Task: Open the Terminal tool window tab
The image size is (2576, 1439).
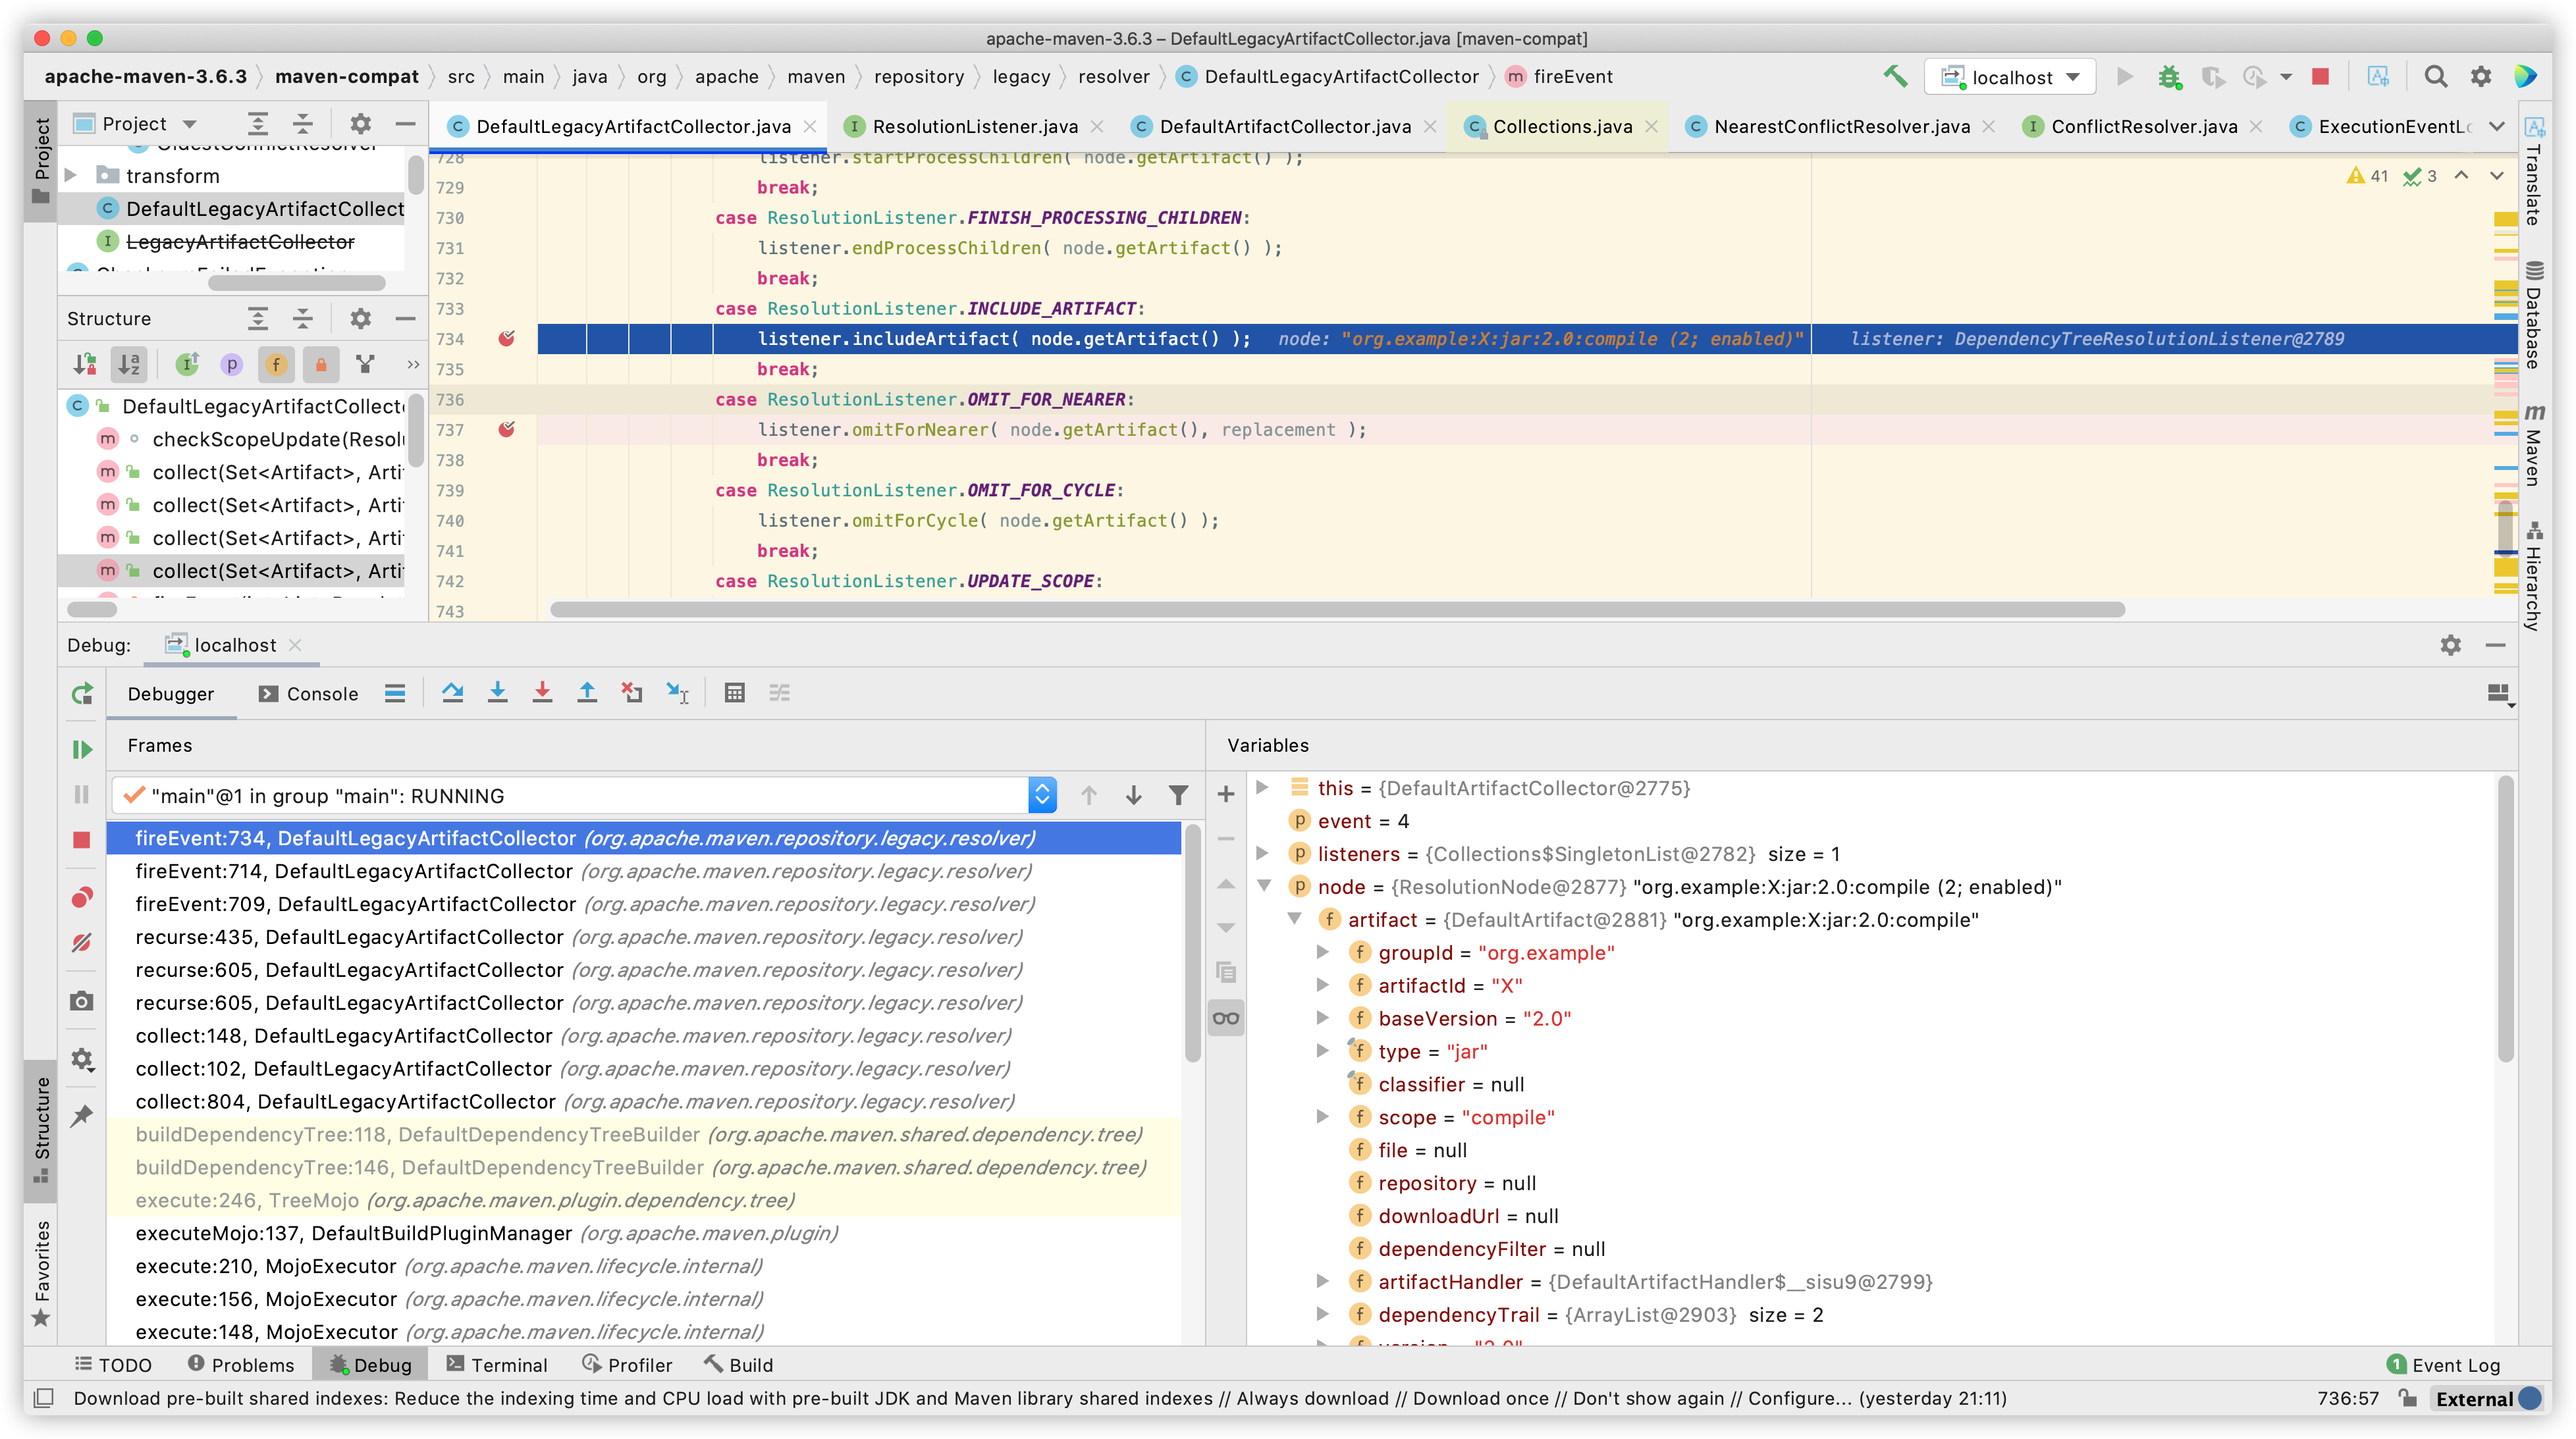Action: (497, 1365)
